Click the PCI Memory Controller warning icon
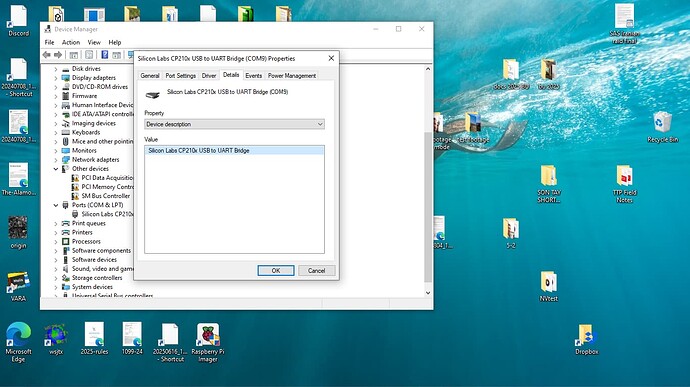The image size is (690, 387). [x=75, y=187]
